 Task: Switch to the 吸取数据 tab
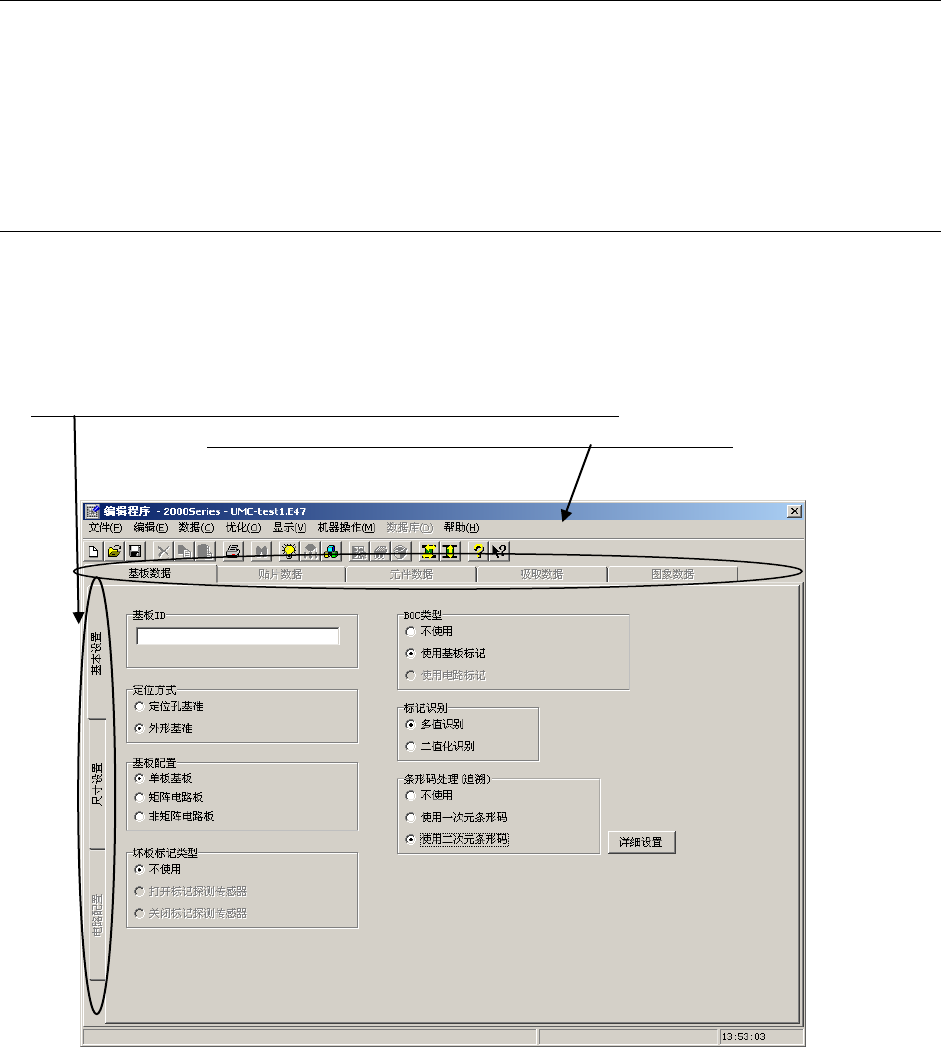[542, 574]
